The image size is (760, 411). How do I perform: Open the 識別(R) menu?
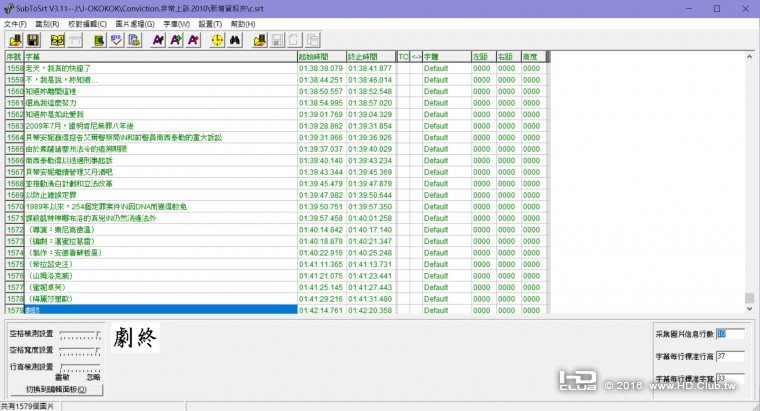pyautogui.click(x=48, y=24)
